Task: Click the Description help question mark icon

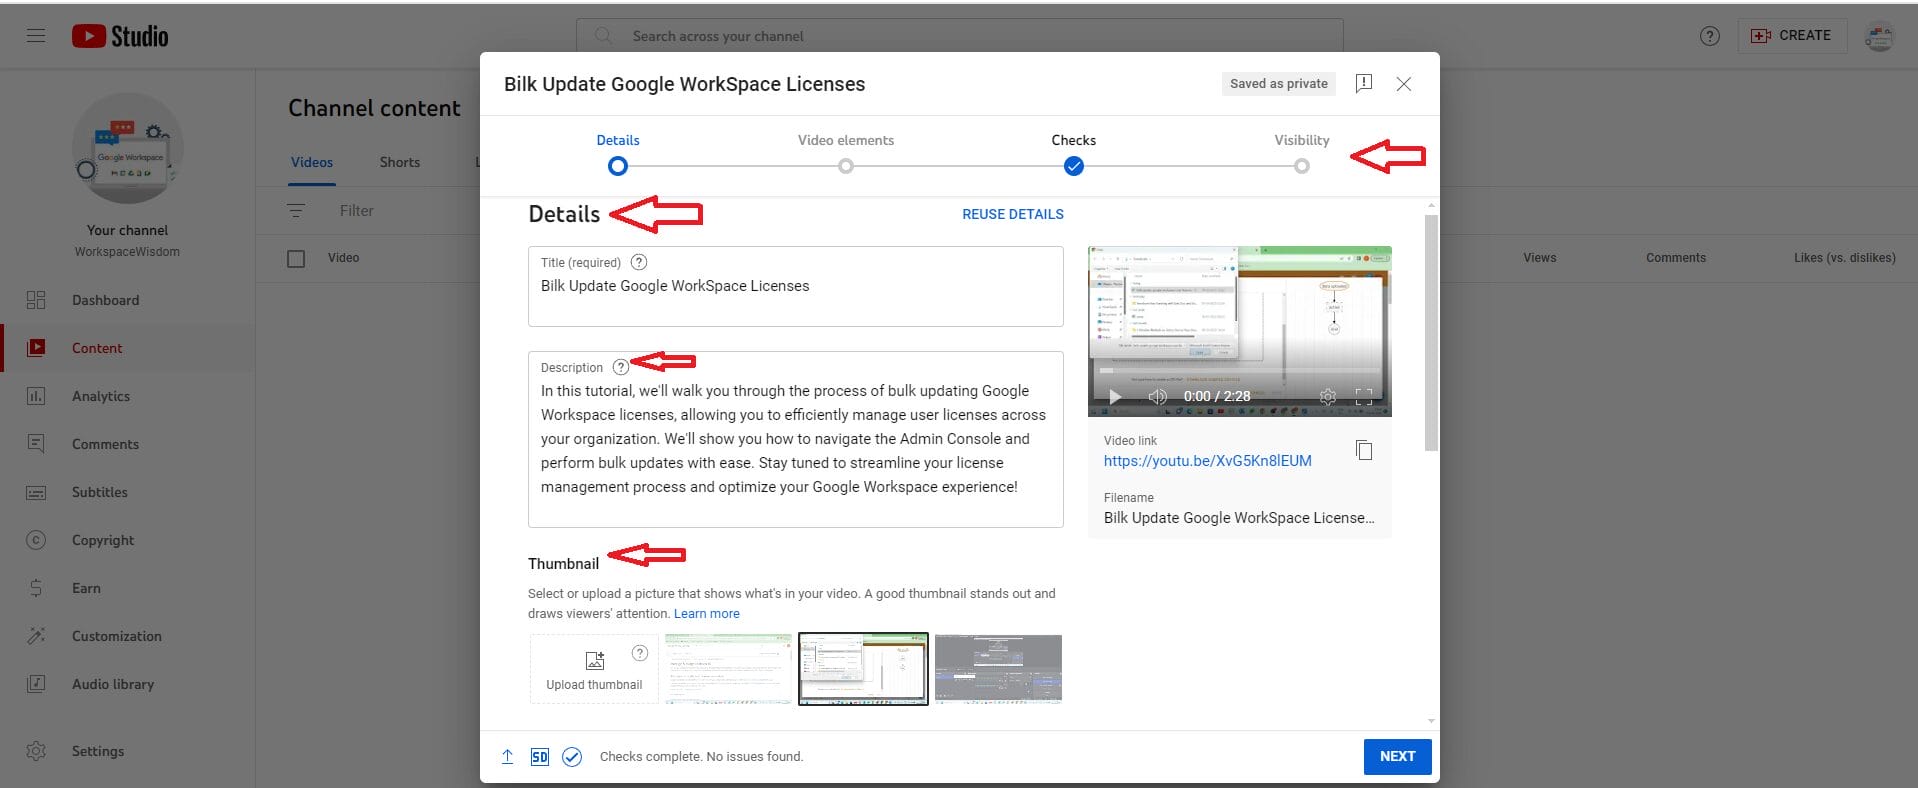Action: (620, 367)
